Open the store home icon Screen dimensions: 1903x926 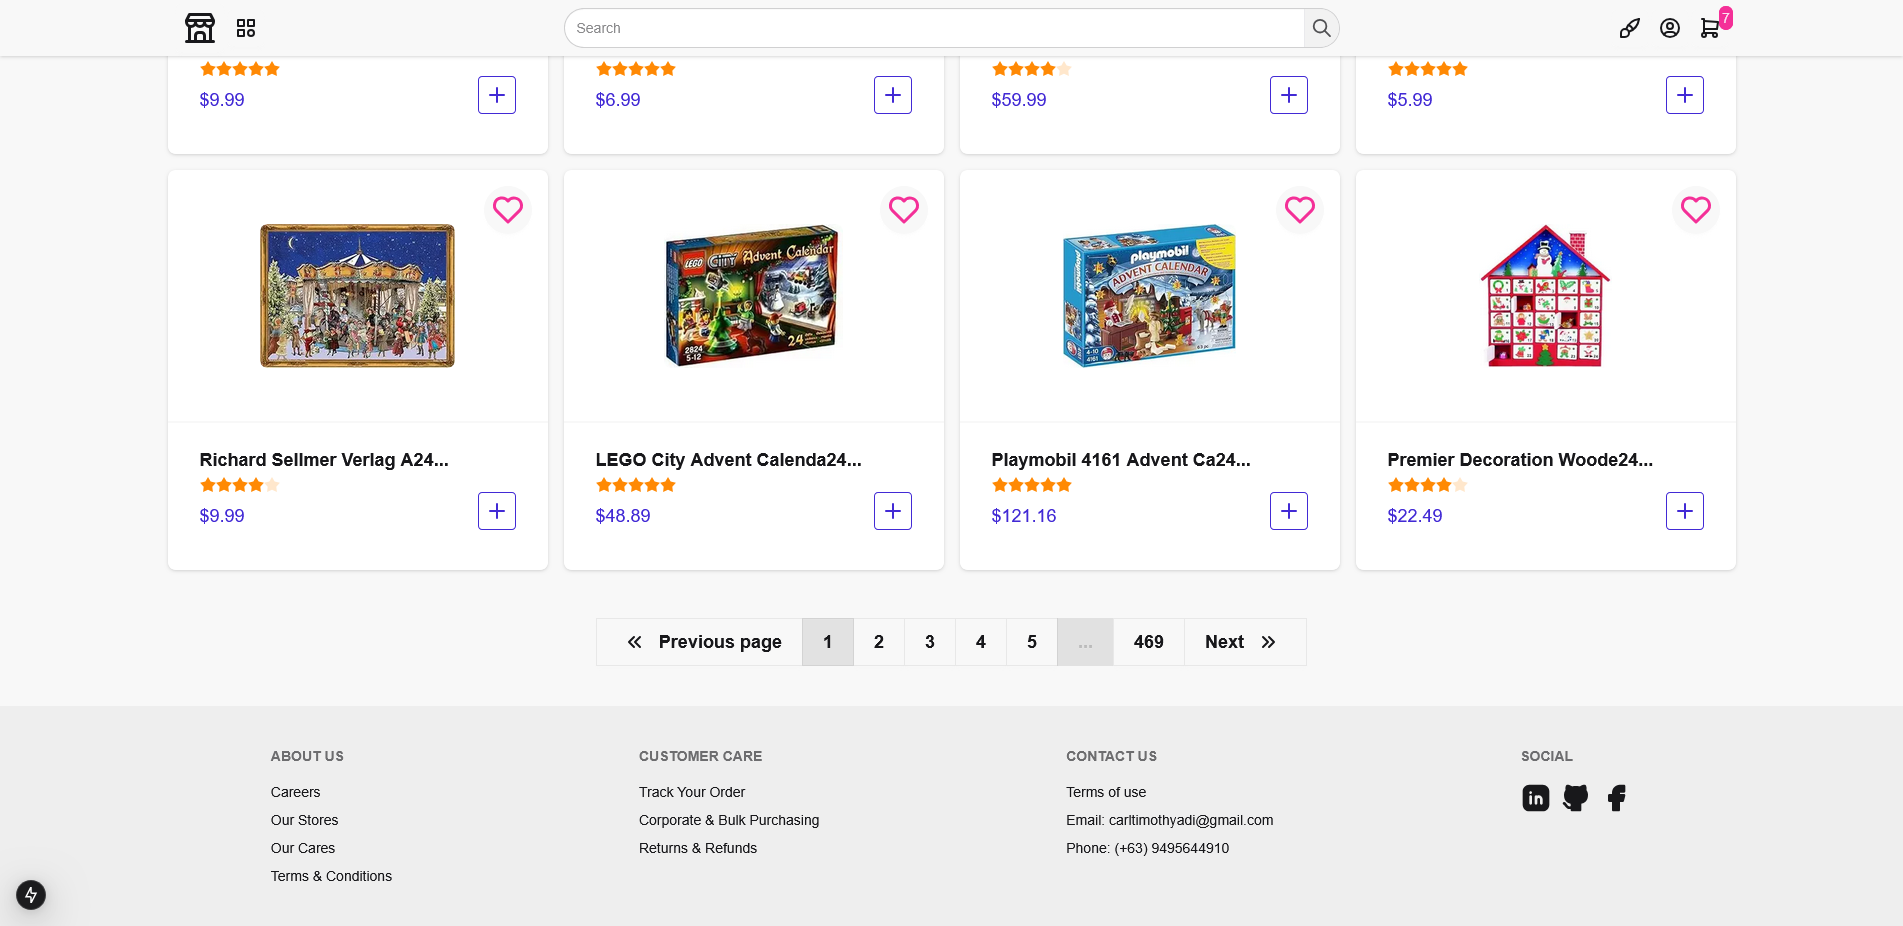pos(199,28)
